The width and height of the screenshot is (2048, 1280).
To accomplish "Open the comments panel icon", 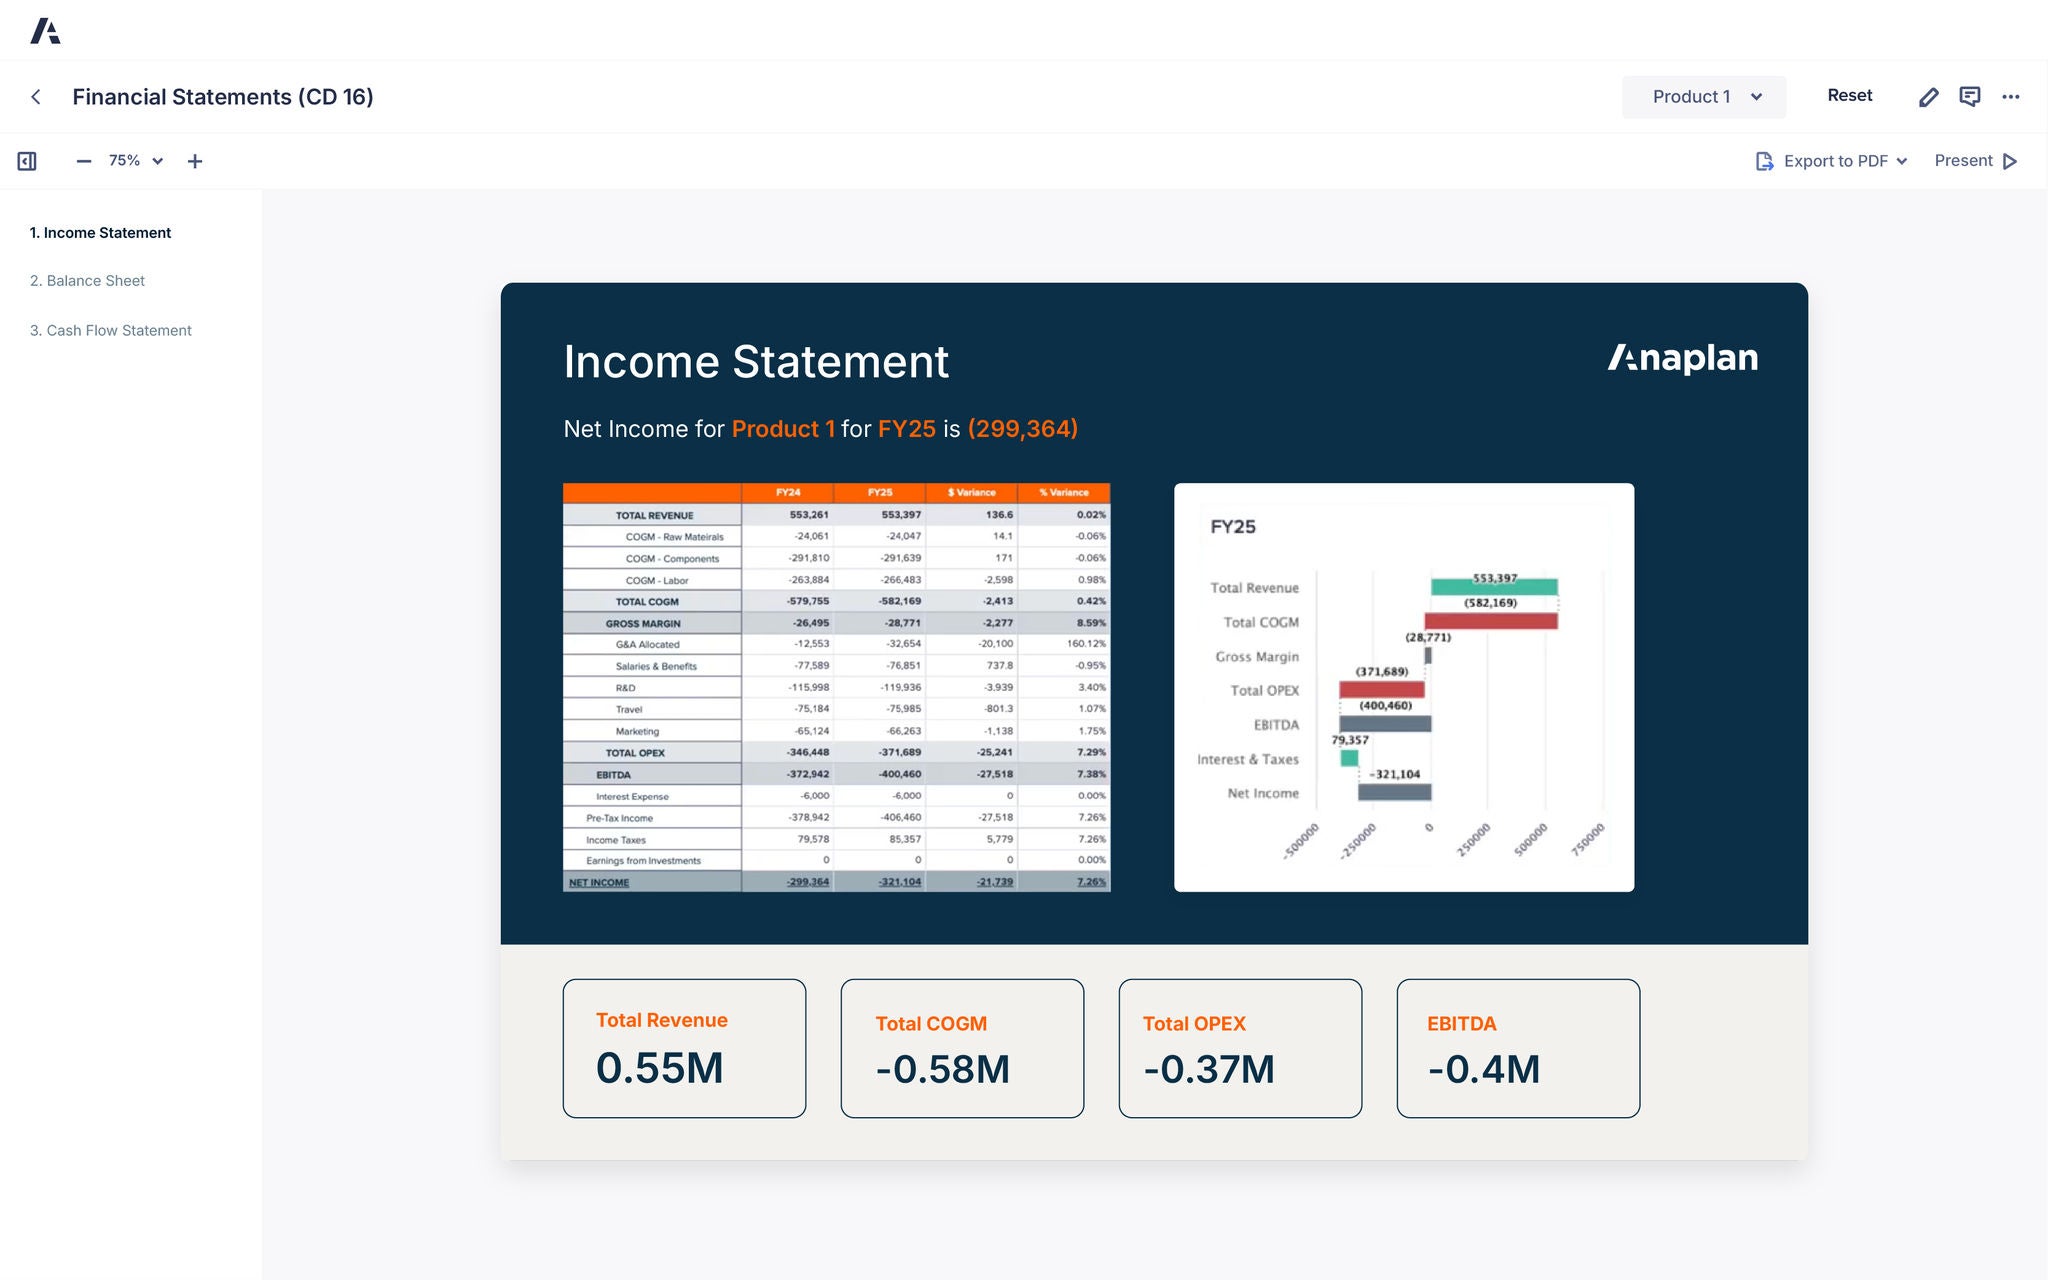I will click(x=1970, y=96).
